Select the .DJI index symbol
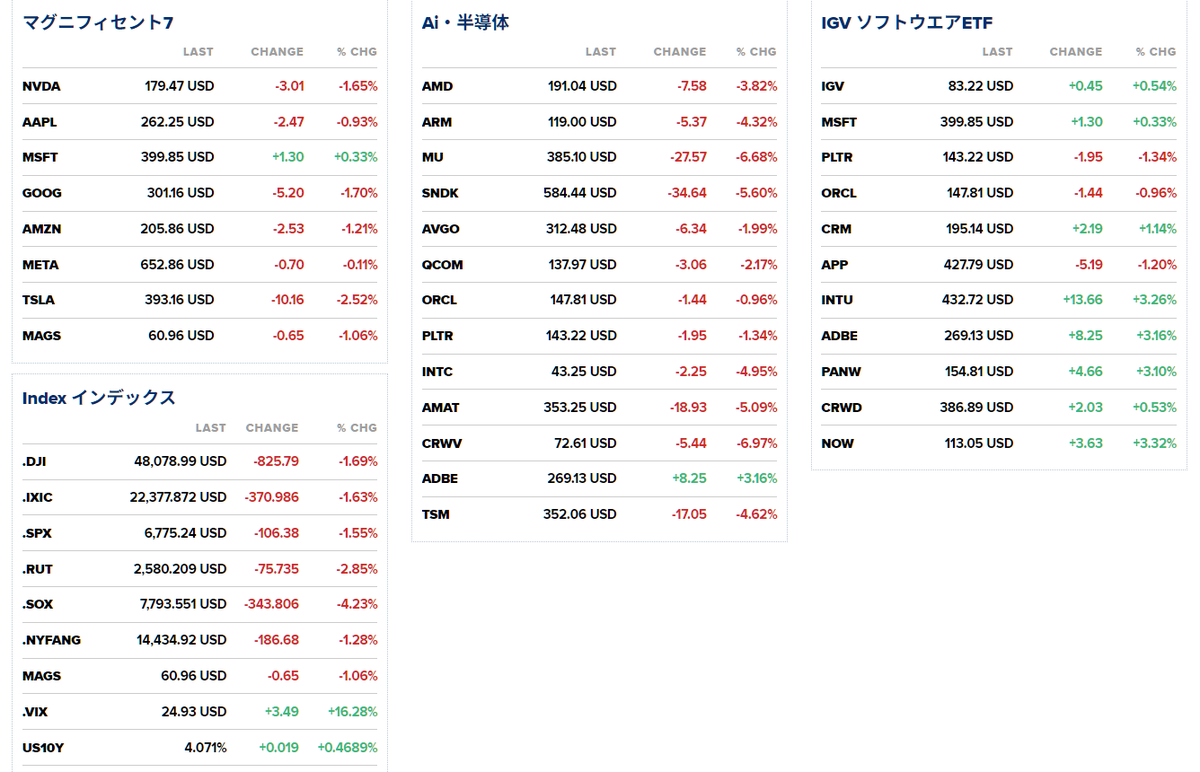 coord(34,462)
